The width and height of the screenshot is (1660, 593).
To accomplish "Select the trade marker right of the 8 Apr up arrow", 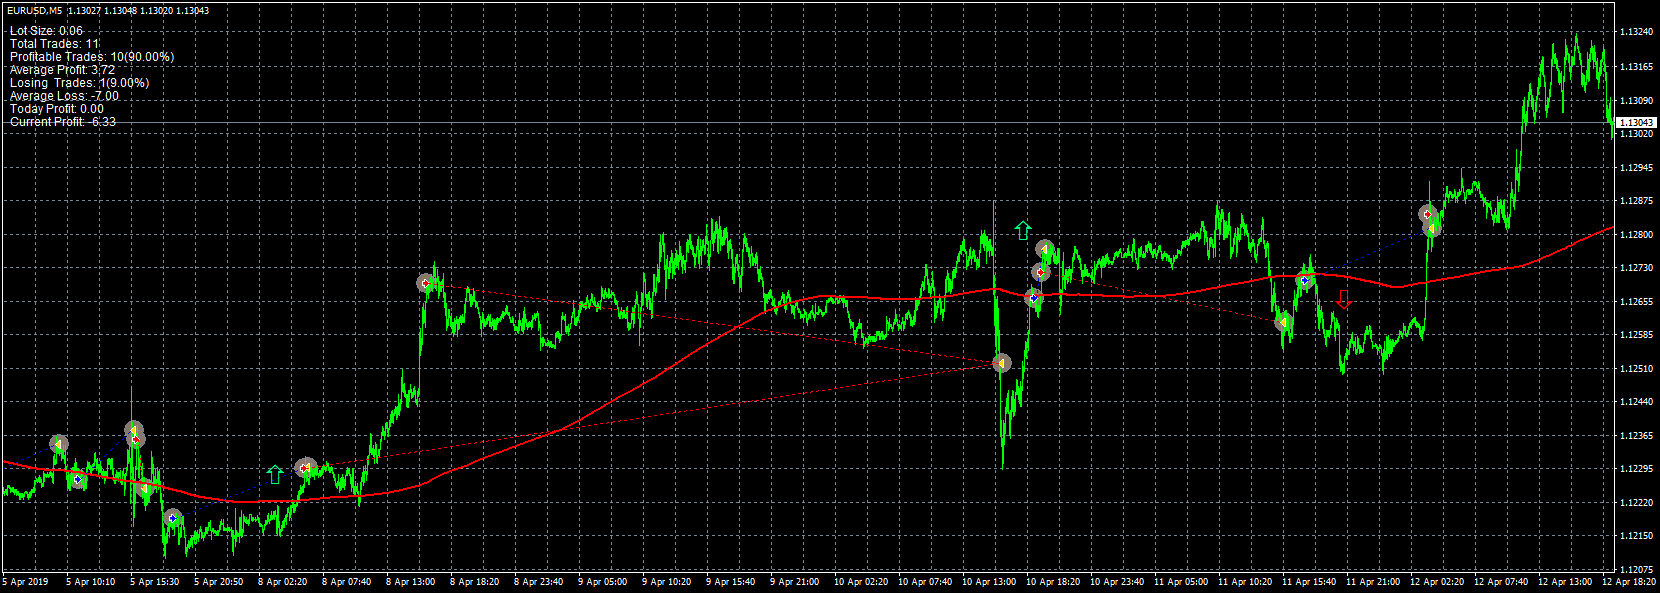I will pyautogui.click(x=306, y=467).
